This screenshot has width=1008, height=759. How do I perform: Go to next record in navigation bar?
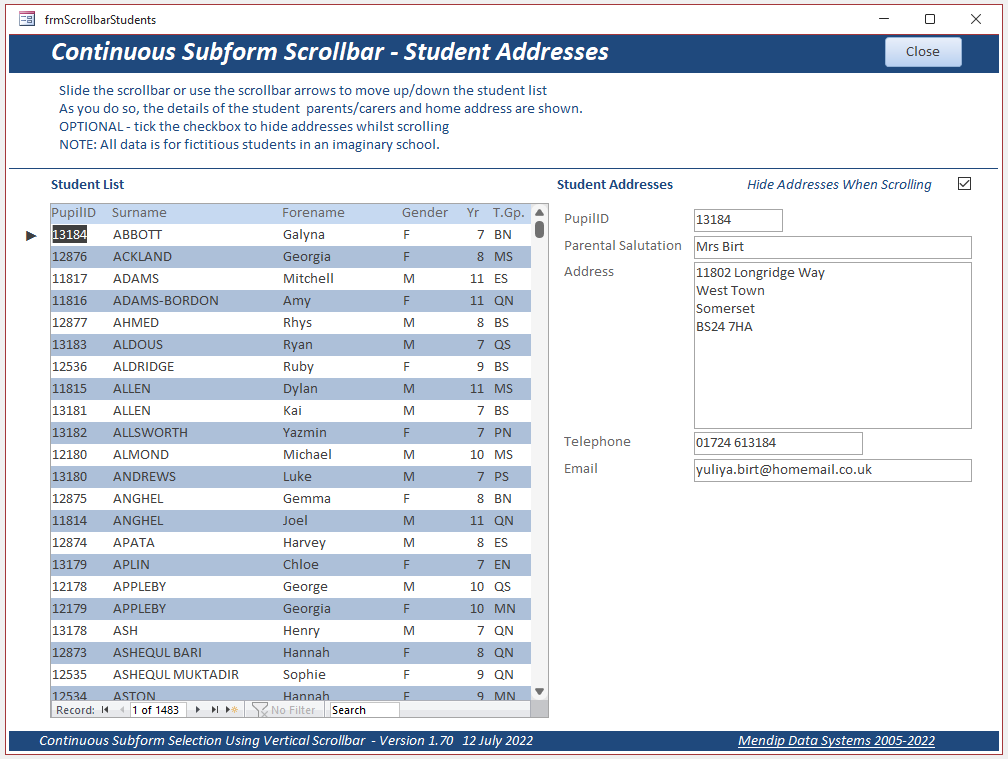[x=197, y=710]
